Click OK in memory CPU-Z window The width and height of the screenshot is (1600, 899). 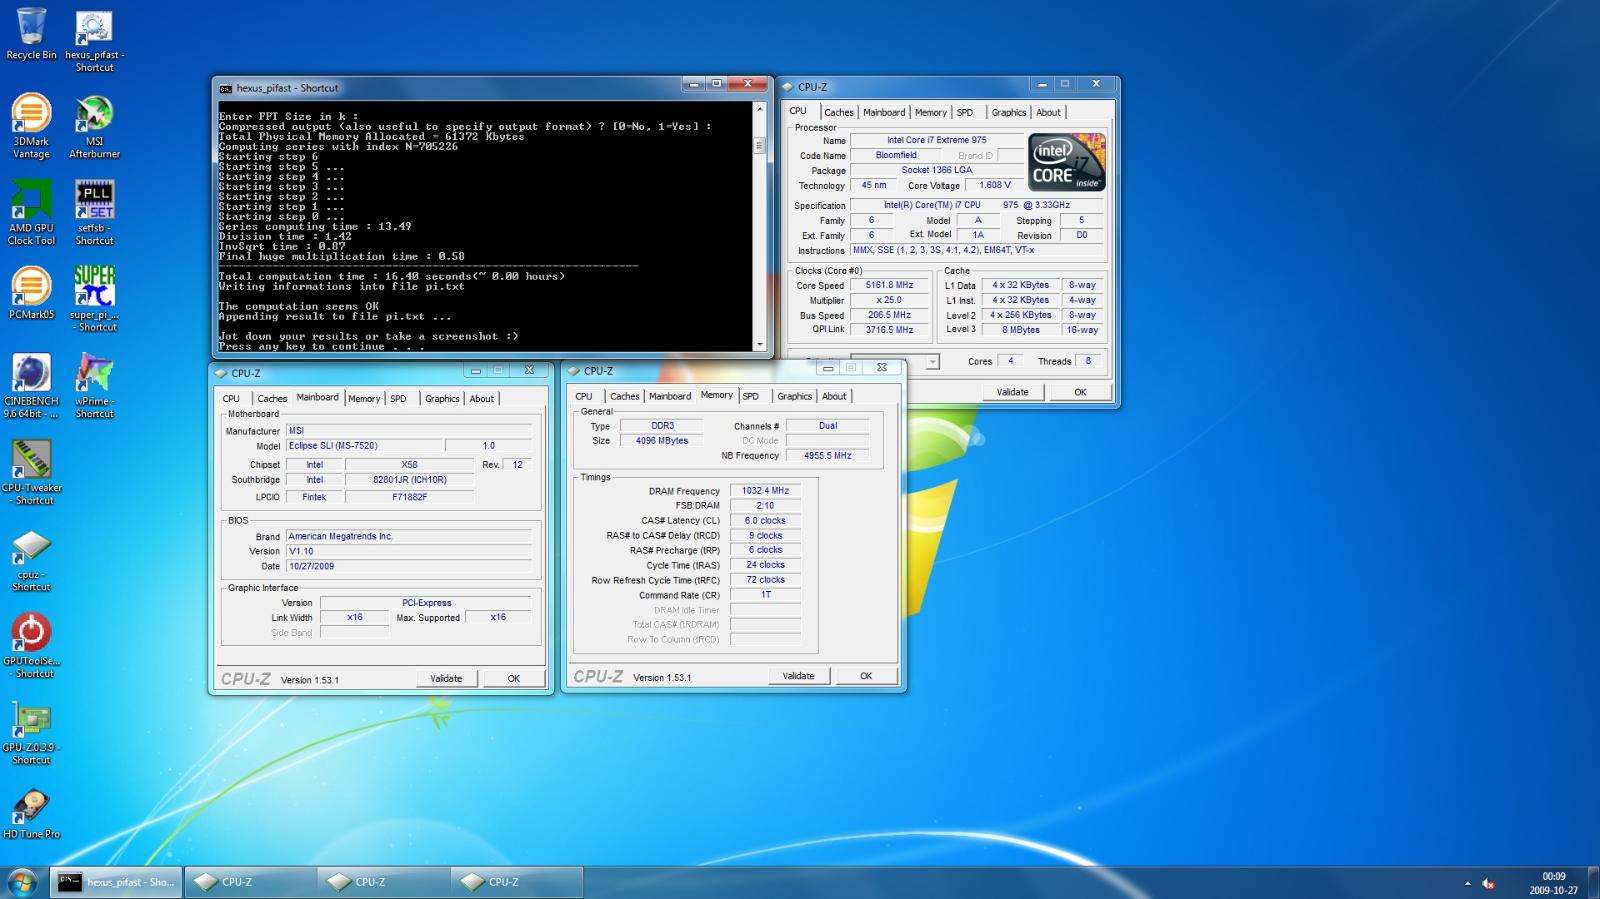click(866, 676)
